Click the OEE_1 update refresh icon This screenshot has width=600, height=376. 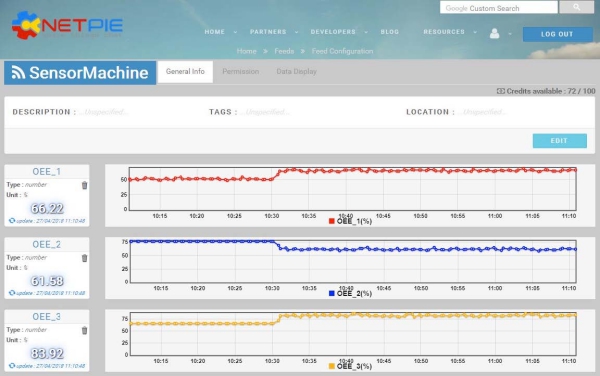(12, 221)
